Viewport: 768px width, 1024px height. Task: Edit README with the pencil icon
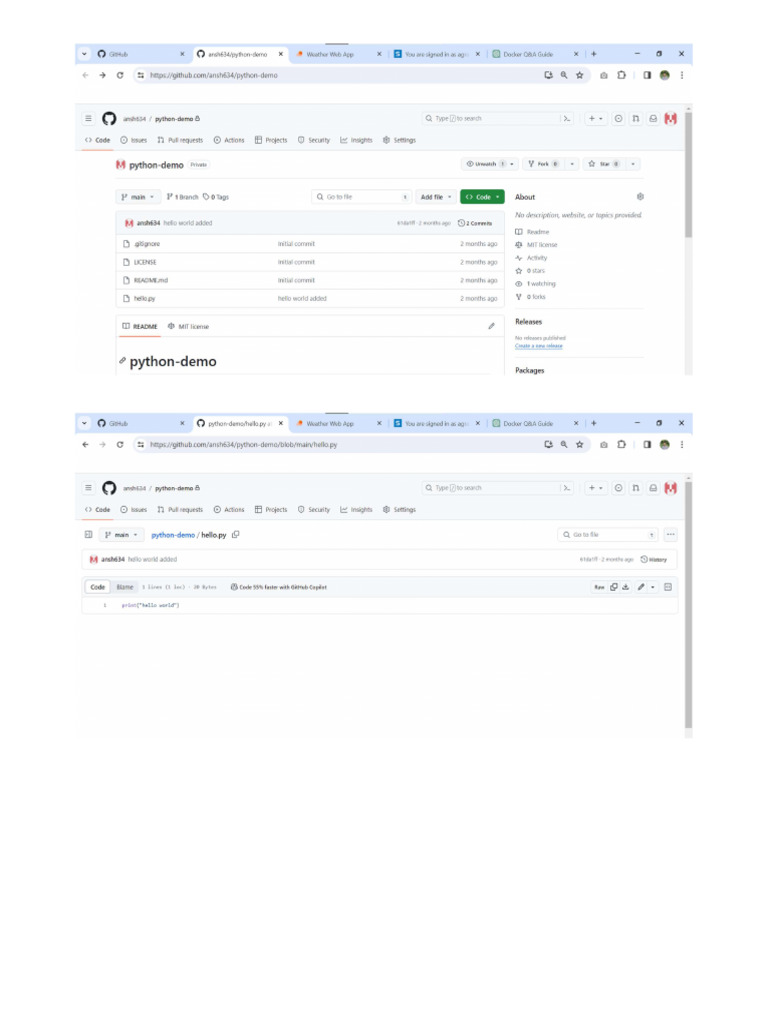tap(492, 326)
